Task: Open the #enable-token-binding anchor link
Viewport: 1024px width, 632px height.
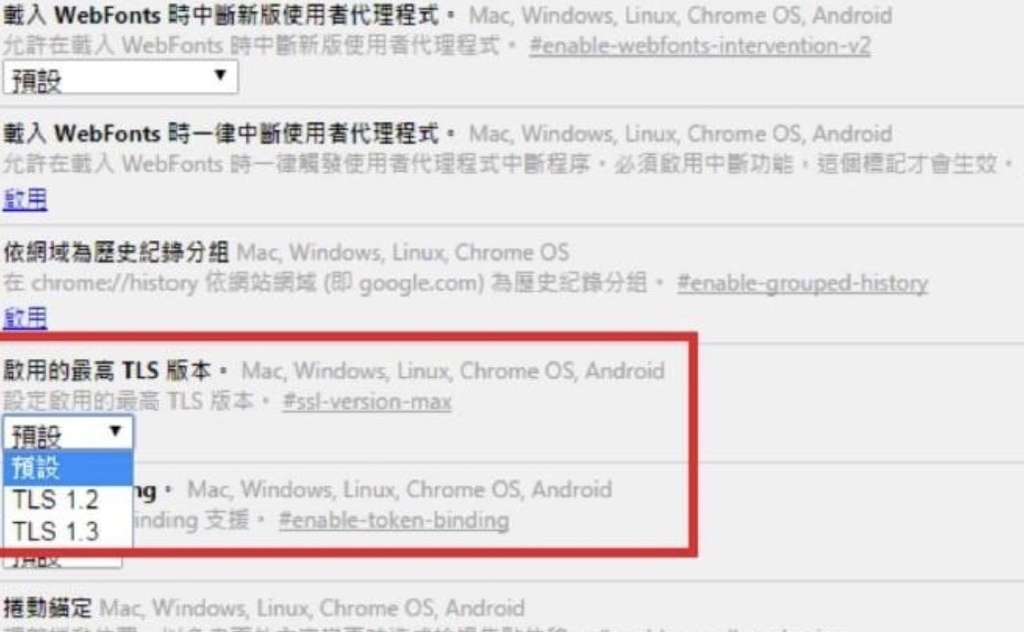Action: [394, 520]
